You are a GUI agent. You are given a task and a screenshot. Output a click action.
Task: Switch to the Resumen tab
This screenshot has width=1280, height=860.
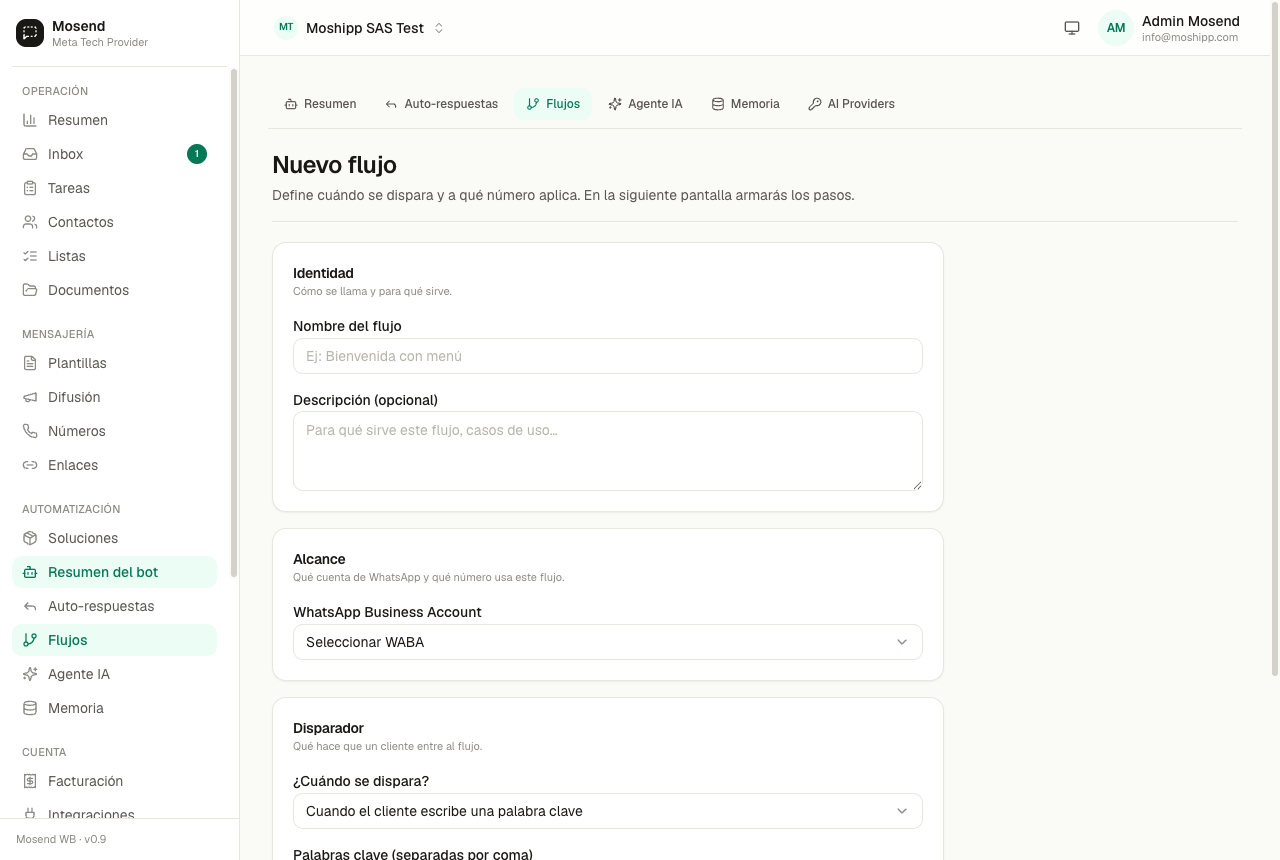click(321, 104)
